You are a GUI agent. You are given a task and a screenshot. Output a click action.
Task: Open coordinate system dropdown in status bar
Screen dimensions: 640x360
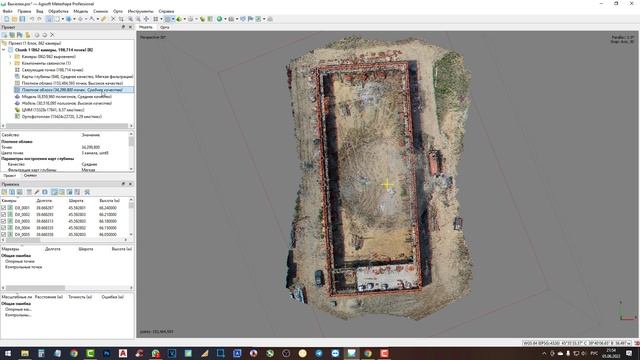click(x=629, y=343)
